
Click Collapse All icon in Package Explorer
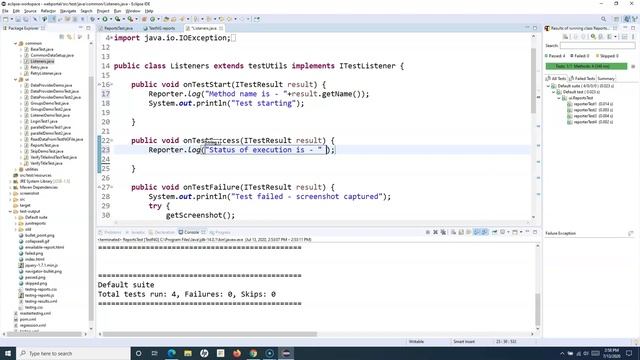(x=62, y=37)
